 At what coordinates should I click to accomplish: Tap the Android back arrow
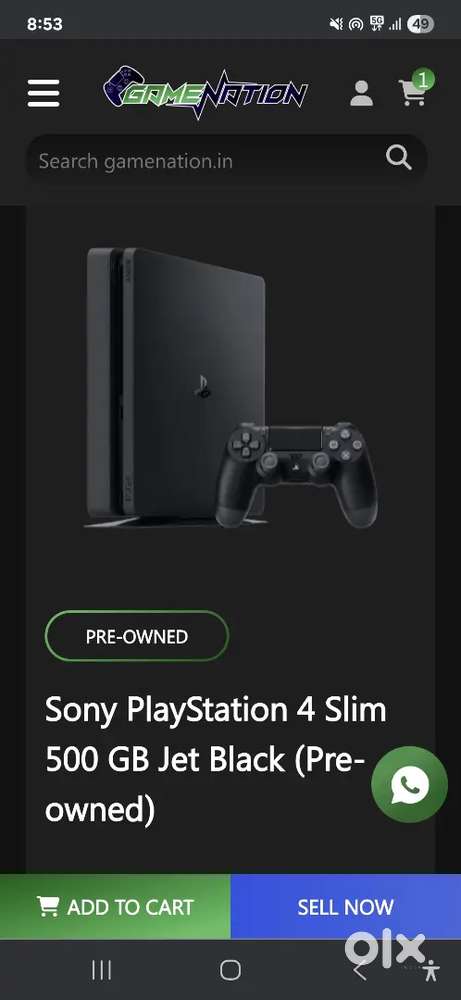pos(360,970)
